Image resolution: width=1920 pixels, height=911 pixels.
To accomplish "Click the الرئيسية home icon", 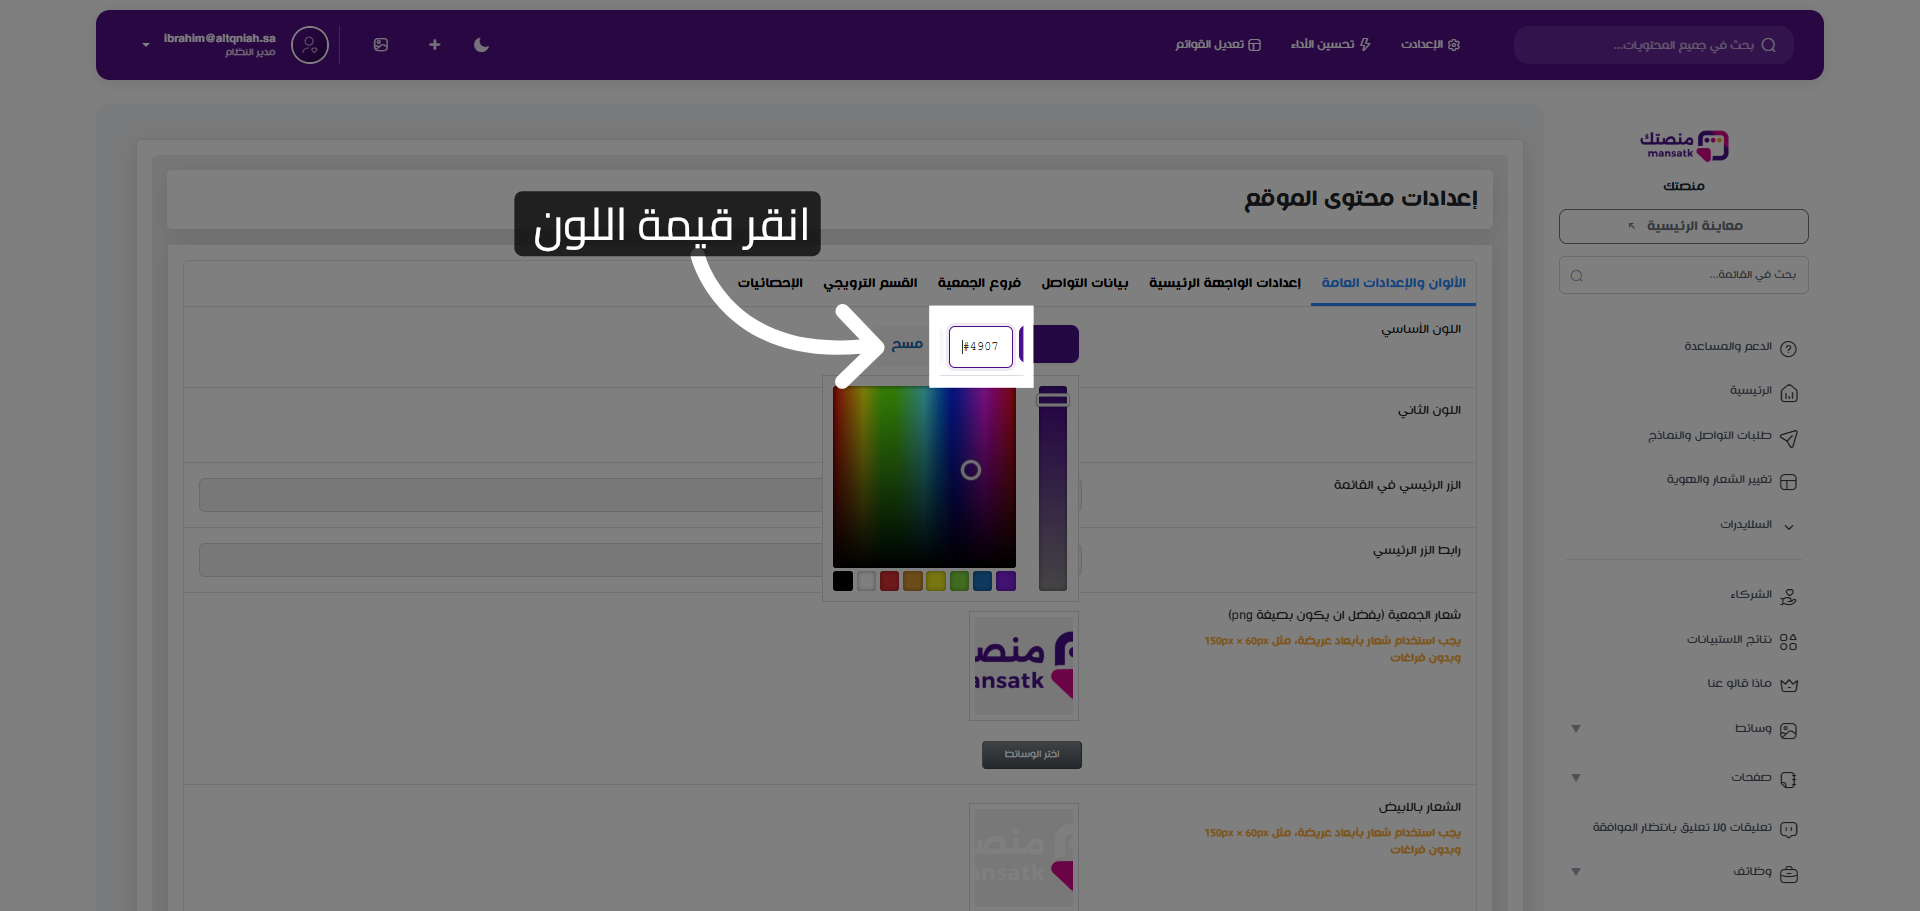I will (x=1790, y=393).
